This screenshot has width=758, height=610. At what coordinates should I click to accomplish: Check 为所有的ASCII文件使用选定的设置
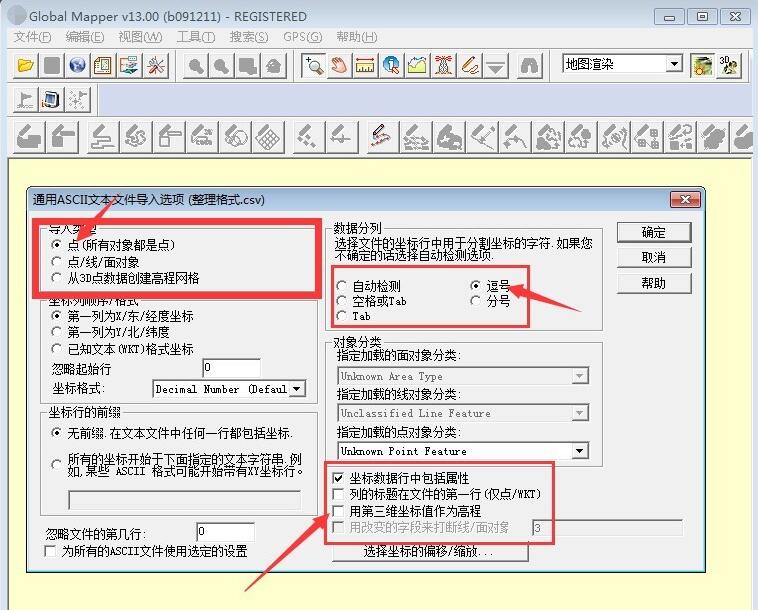(x=50, y=551)
